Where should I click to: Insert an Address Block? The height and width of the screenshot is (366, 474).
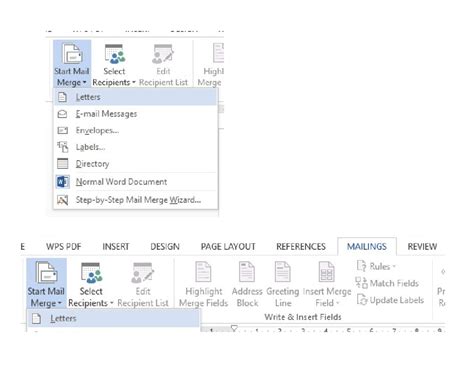point(247,284)
